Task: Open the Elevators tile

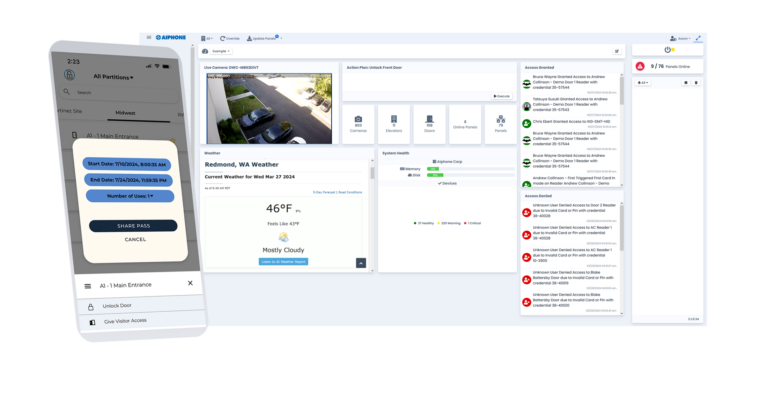Action: point(394,124)
